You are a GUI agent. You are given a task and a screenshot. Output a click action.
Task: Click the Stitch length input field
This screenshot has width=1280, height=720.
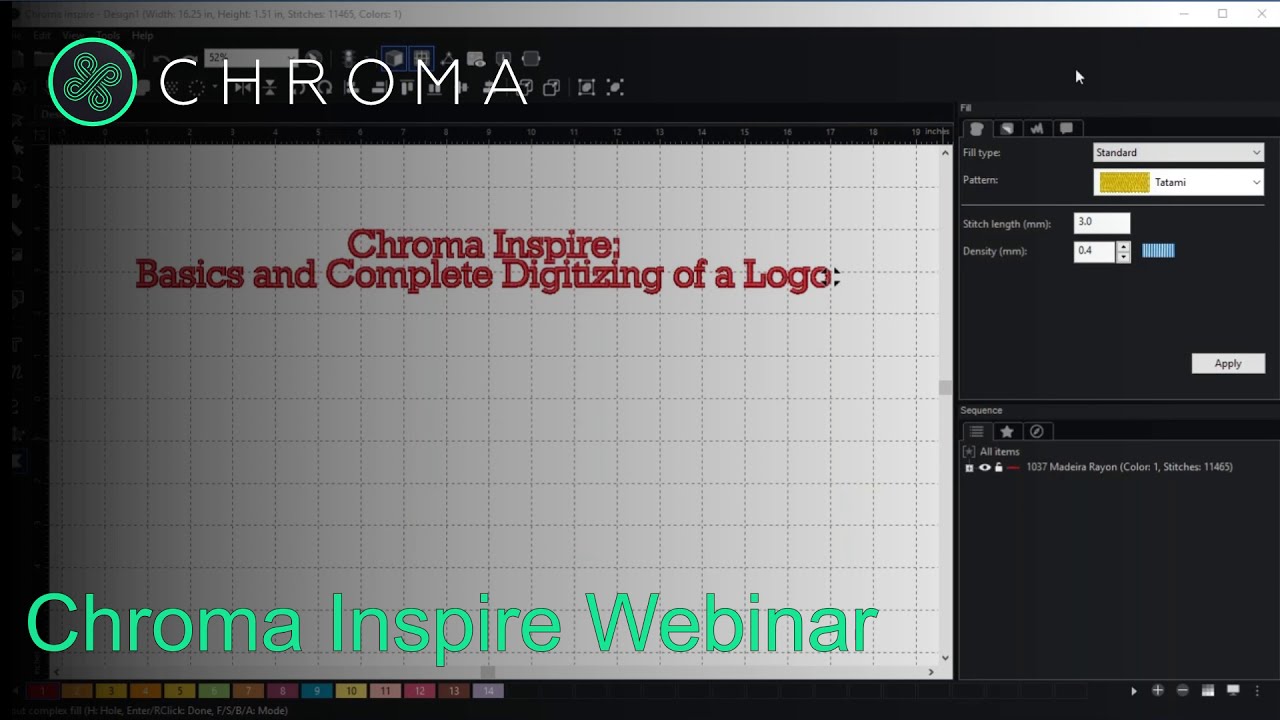1102,222
